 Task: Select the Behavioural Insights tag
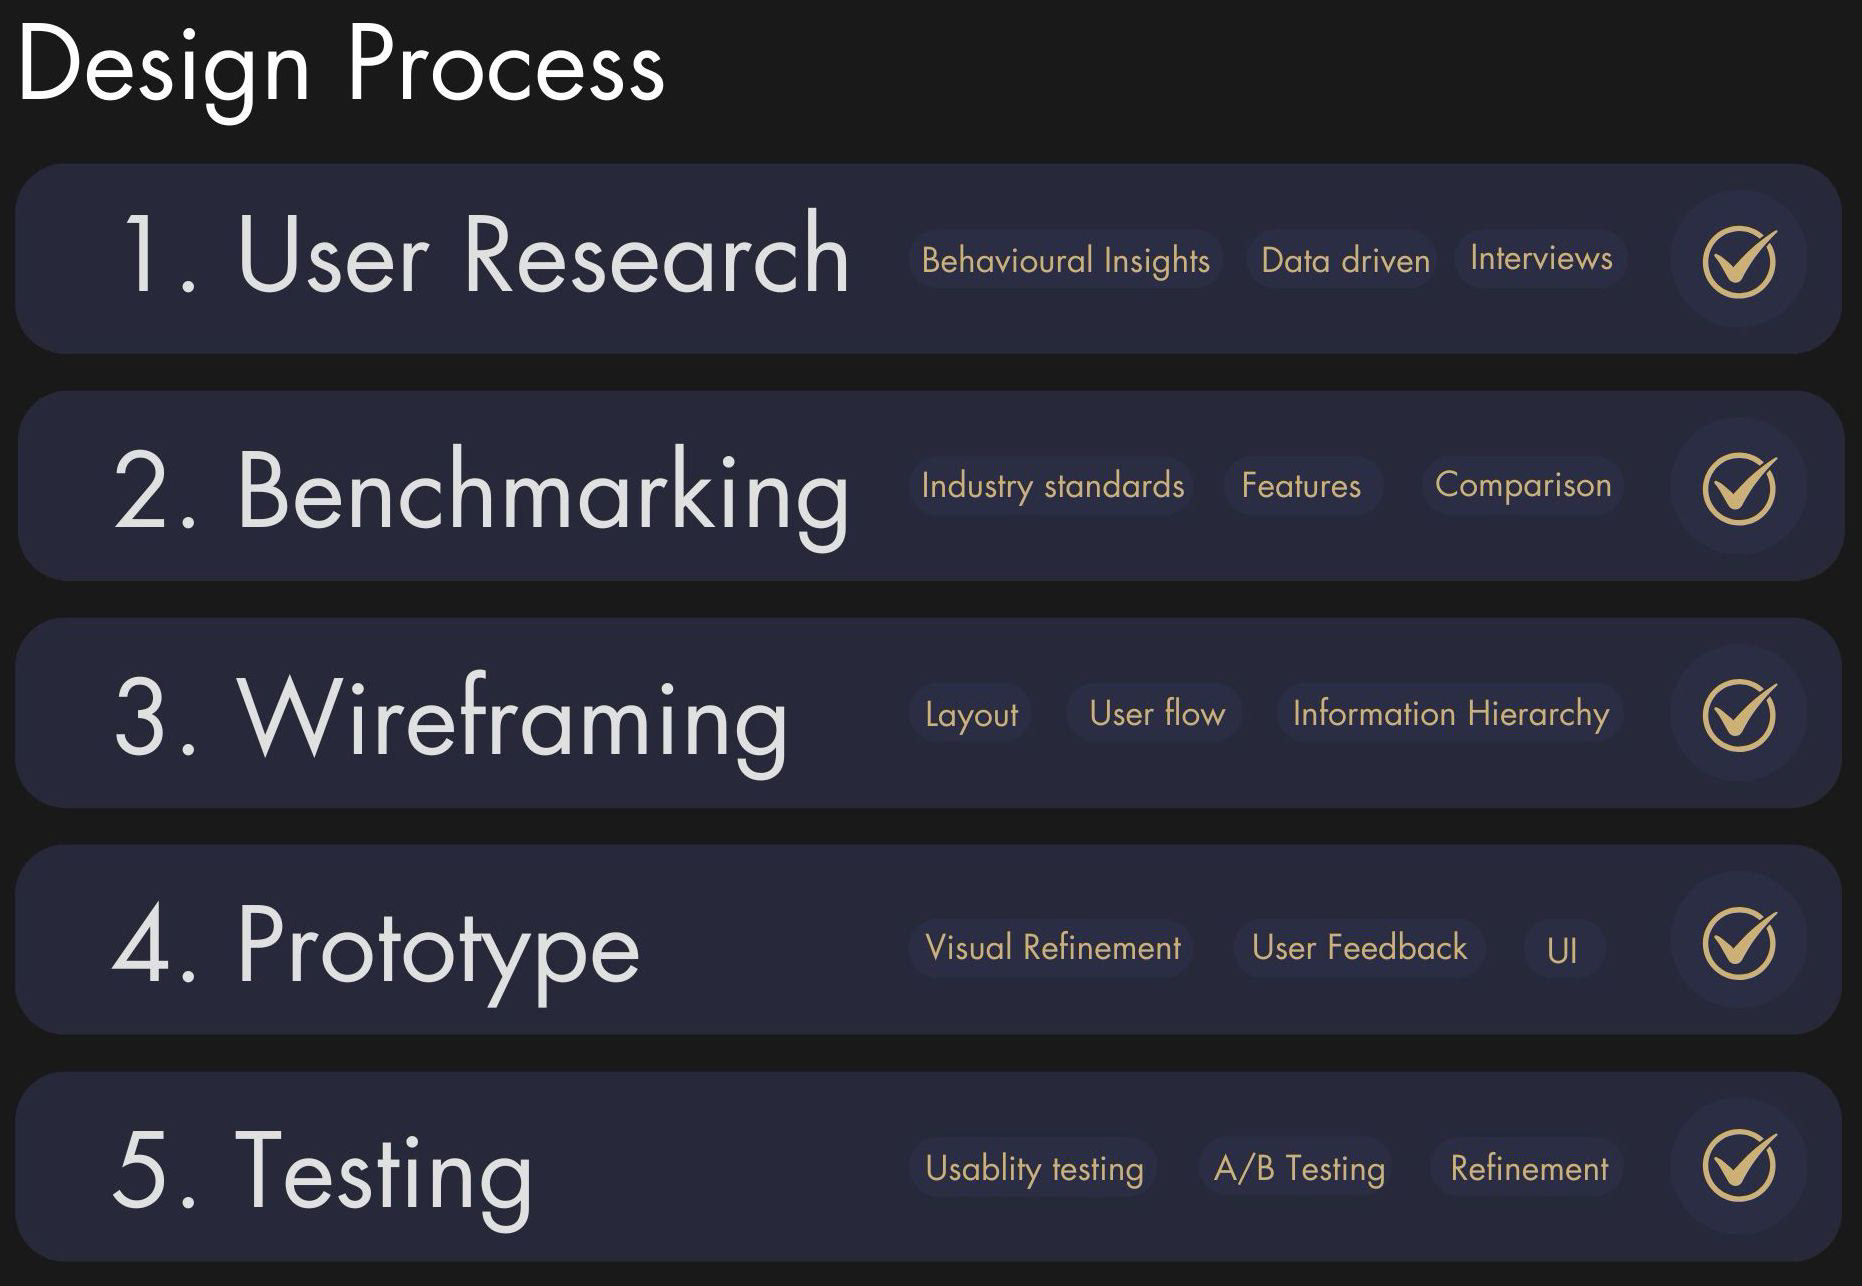click(1065, 260)
